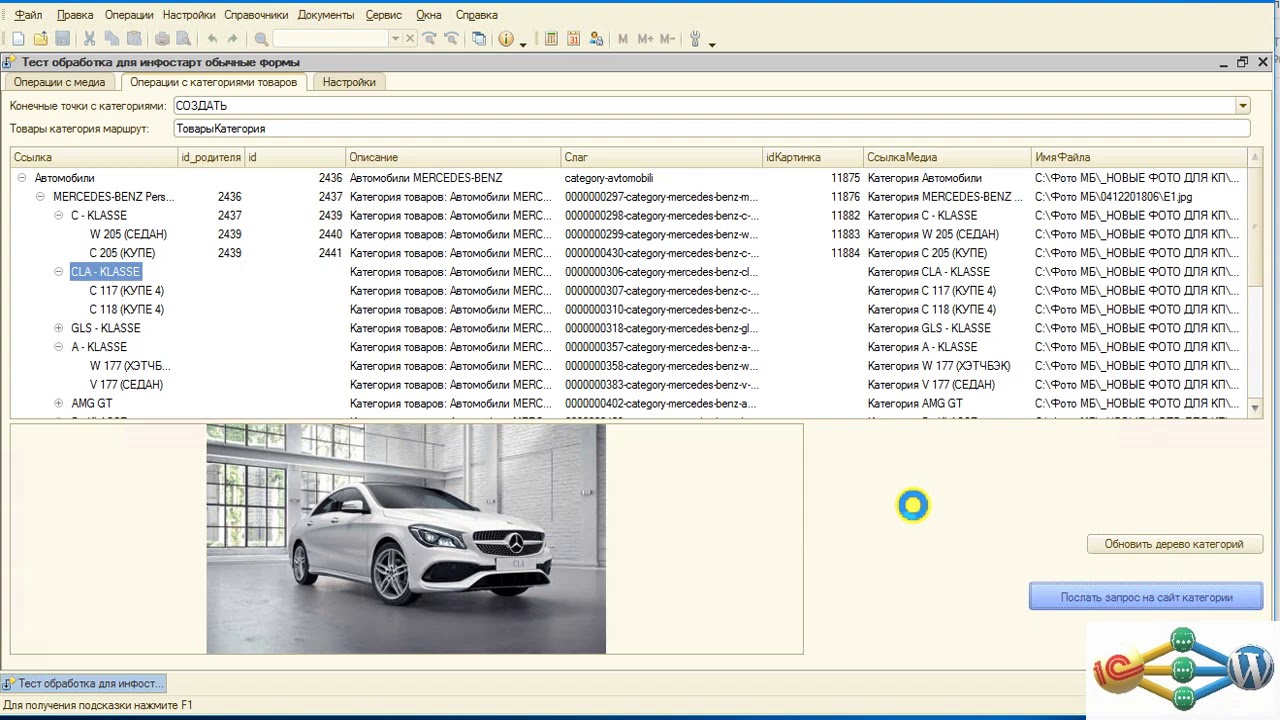Image resolution: width=1280 pixels, height=720 pixels.
Task: Click the ИмяФайла column header
Action: coord(1140,157)
